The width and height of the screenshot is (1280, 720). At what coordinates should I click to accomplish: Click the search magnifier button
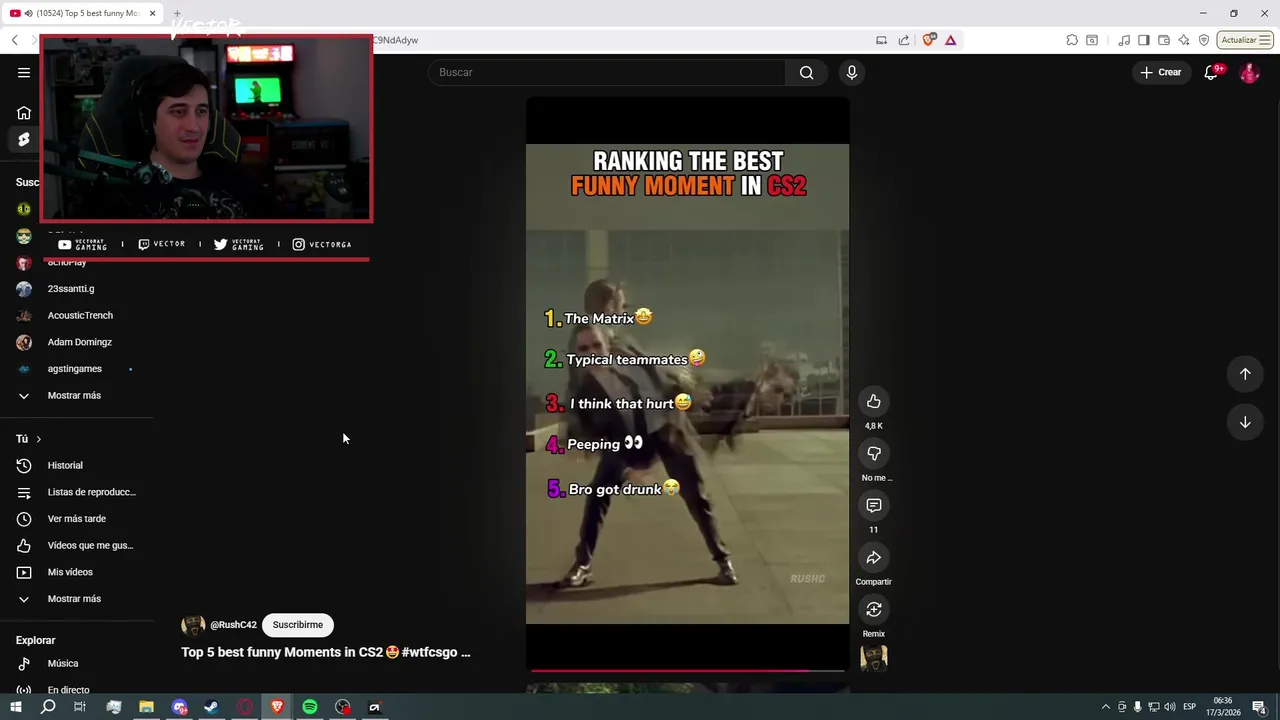(x=806, y=72)
